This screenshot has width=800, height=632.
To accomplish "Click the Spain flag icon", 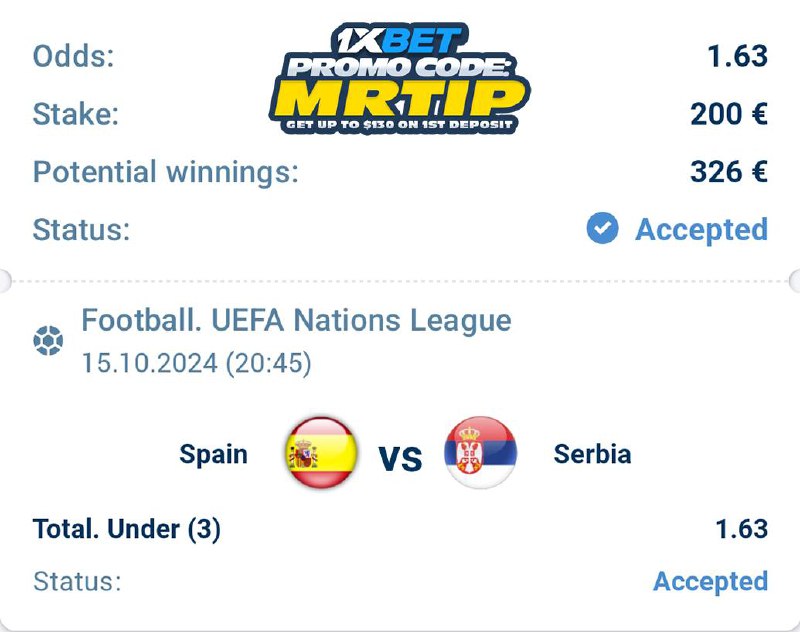I will pos(321,455).
